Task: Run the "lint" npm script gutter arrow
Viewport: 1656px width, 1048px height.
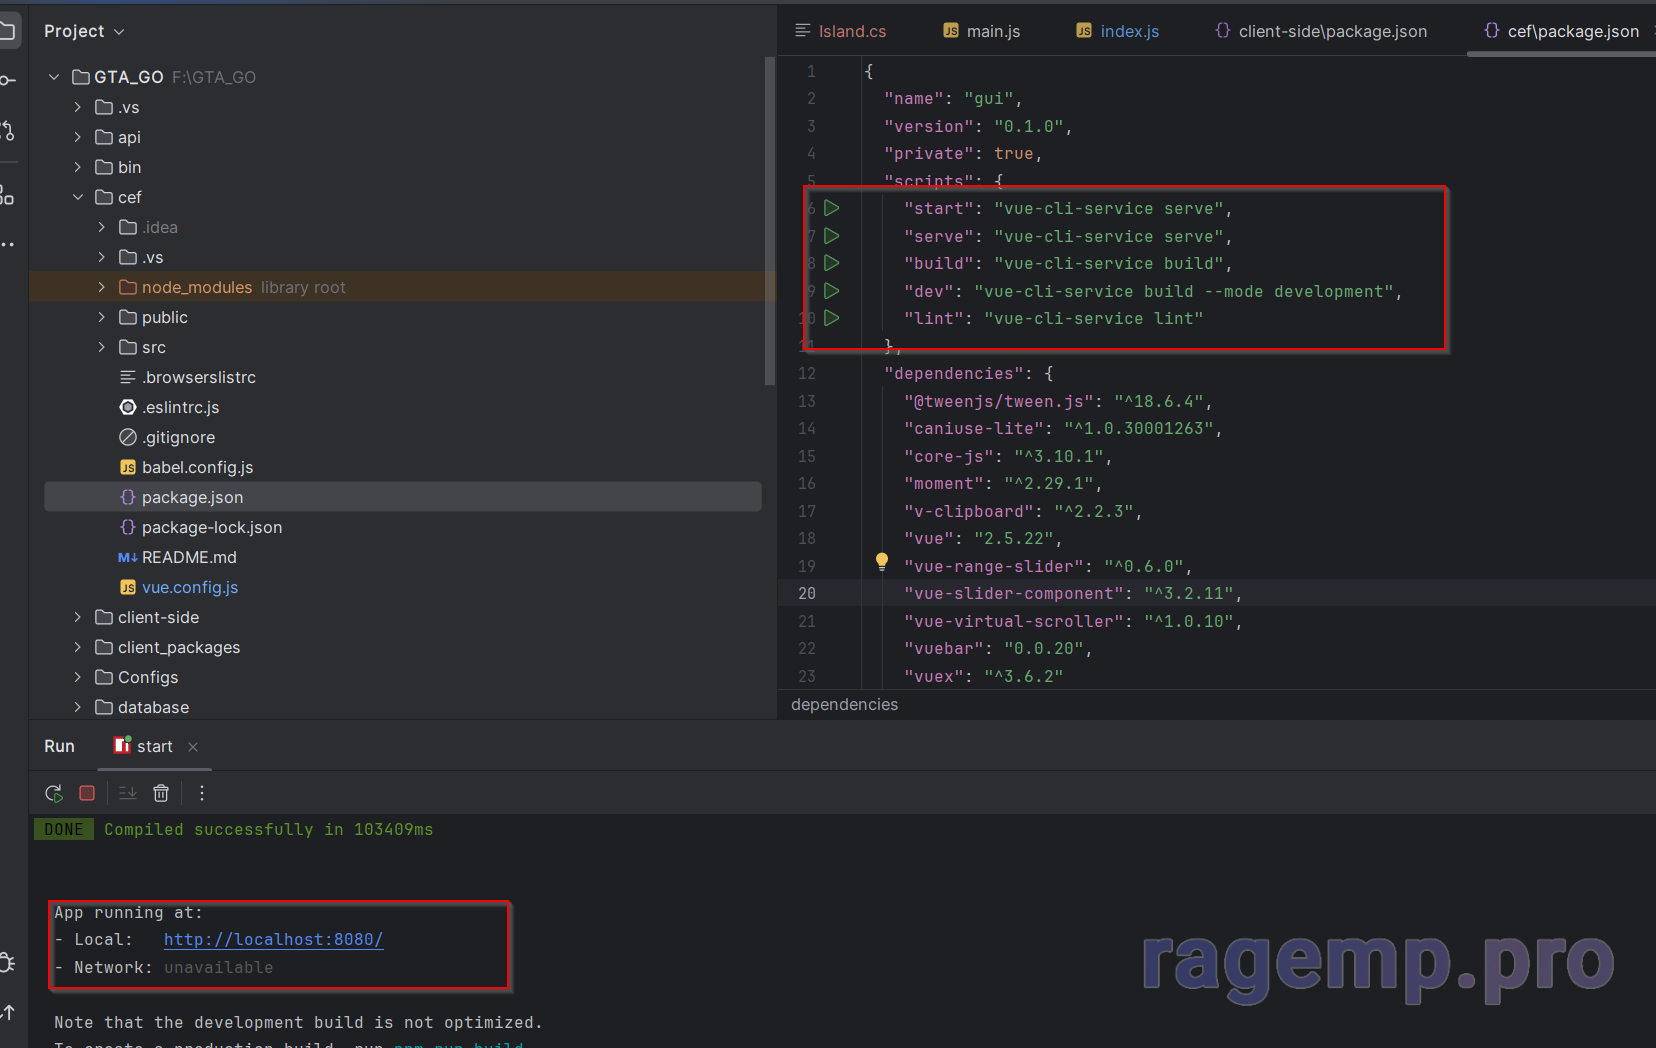Action: [x=831, y=318]
